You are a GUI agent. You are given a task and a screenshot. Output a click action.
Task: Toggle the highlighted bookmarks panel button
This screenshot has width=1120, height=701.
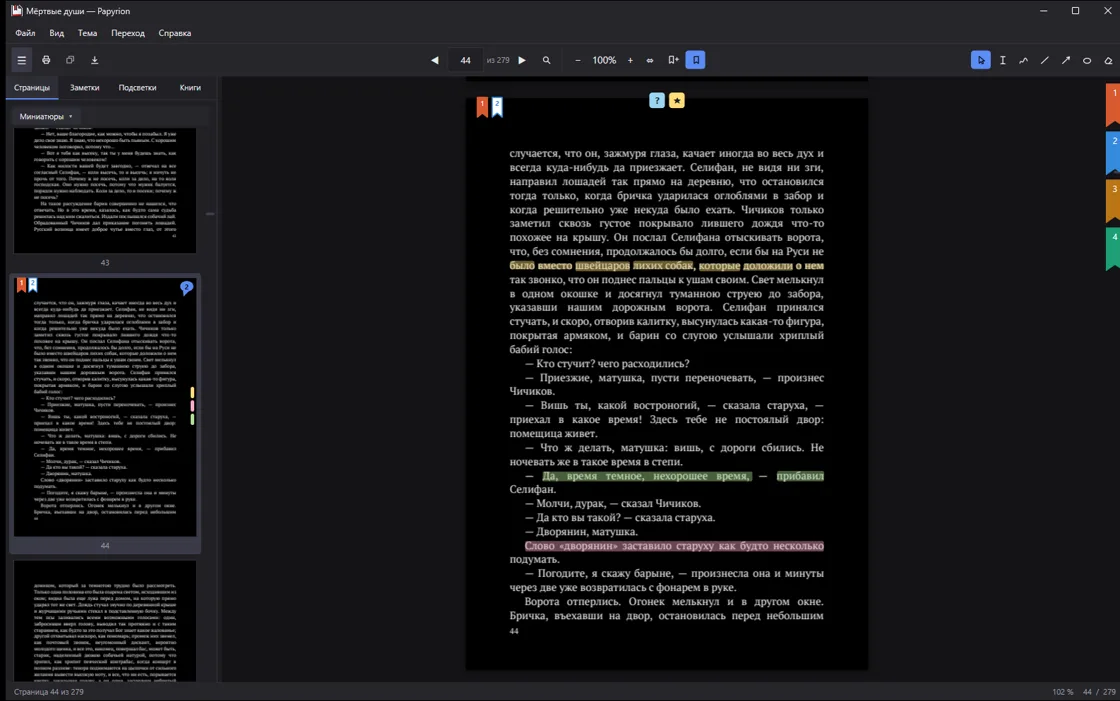695,60
